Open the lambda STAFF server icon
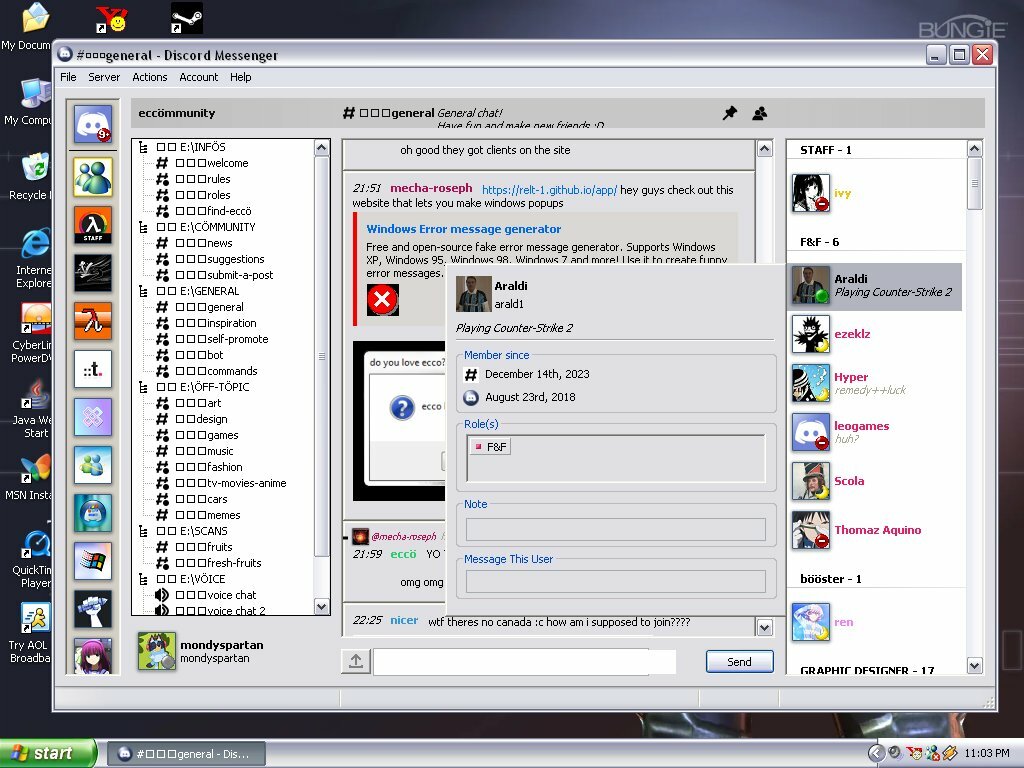 click(93, 225)
